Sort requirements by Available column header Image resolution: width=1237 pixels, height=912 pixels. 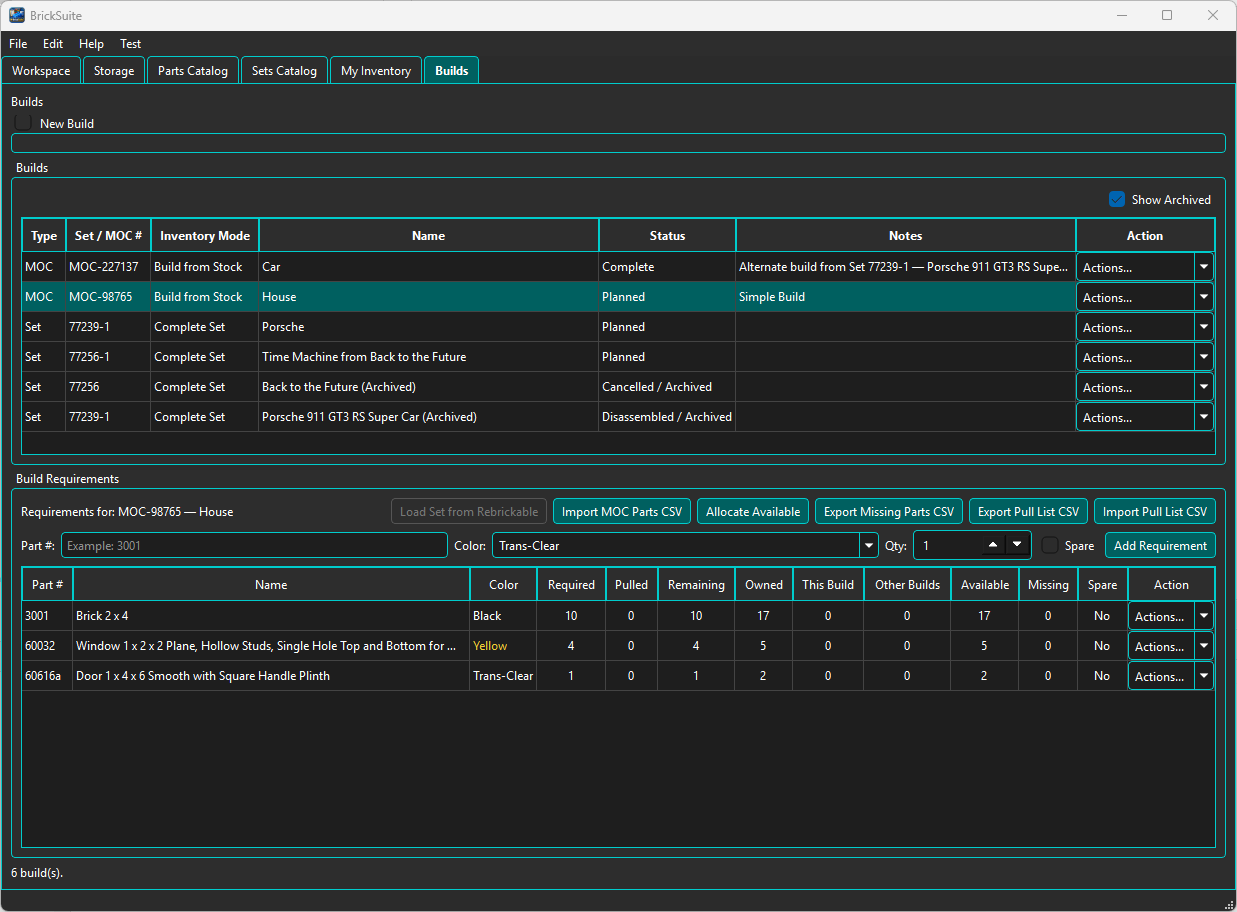pos(985,585)
